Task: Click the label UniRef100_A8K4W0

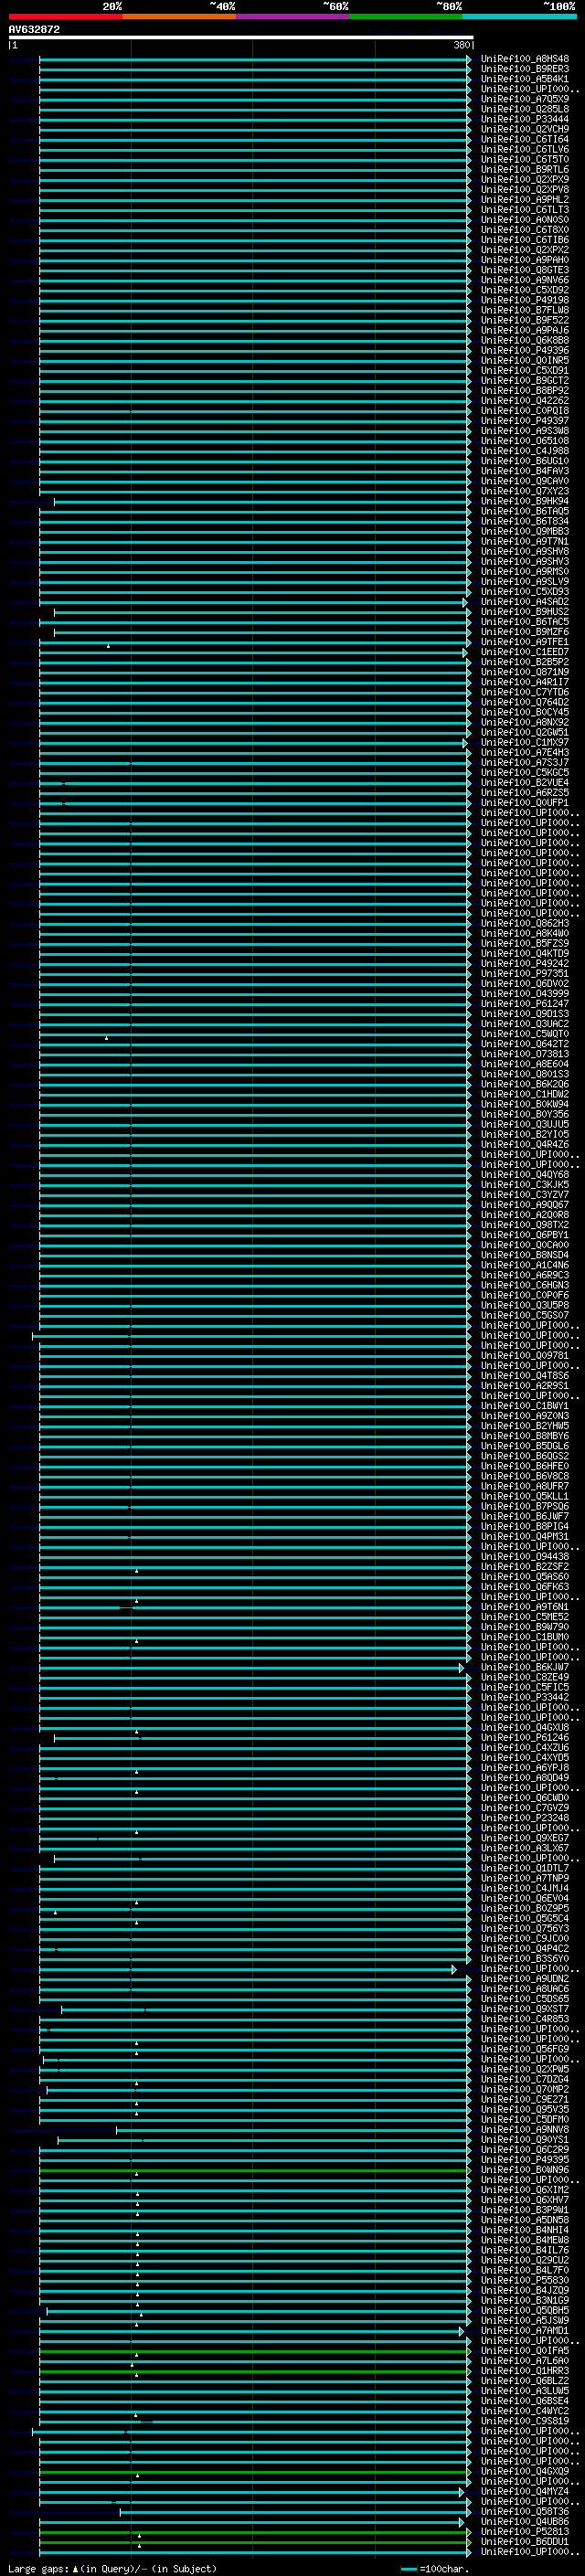Action: coord(525,933)
